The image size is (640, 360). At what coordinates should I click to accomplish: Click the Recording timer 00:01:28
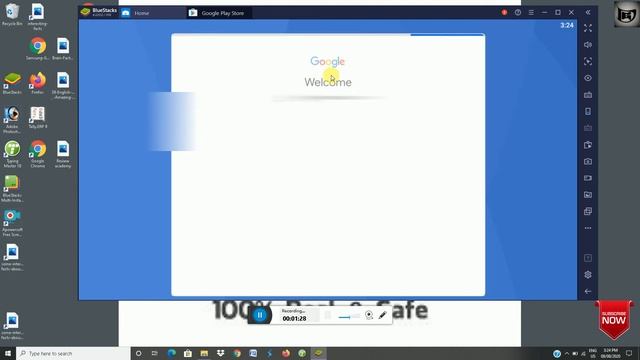(x=294, y=318)
